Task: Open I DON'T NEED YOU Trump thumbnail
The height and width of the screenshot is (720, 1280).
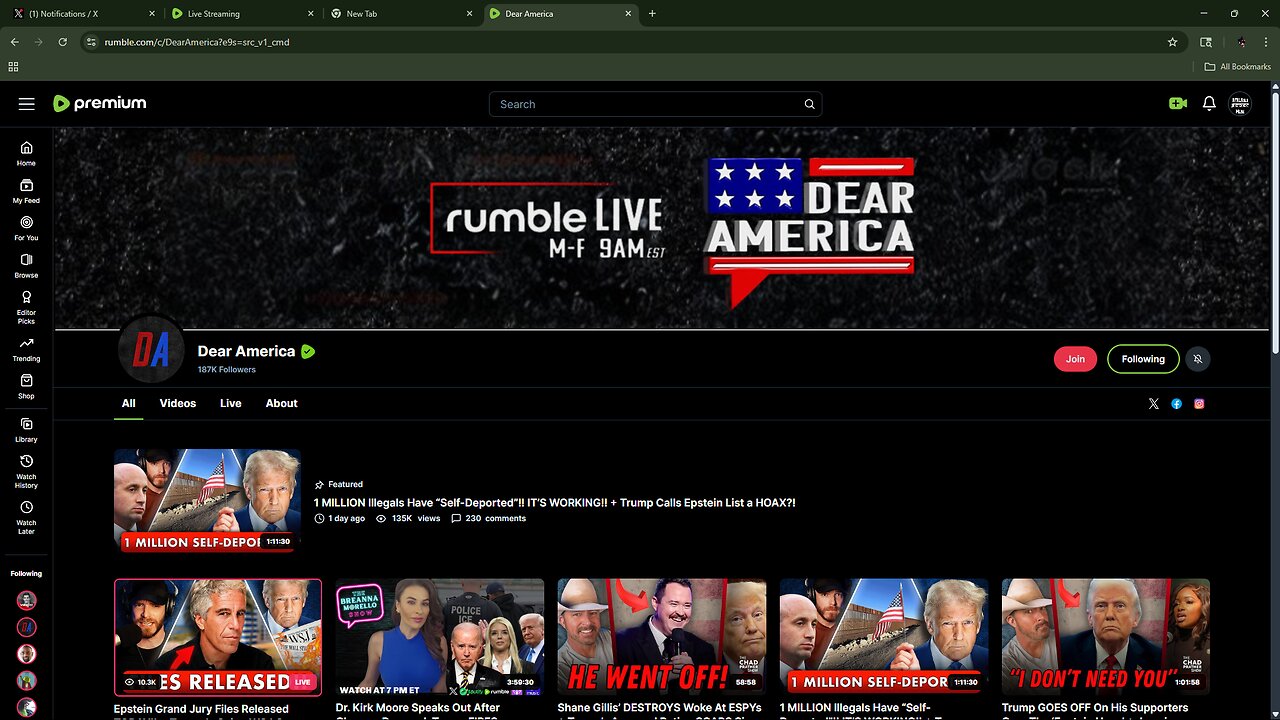Action: coord(1106,637)
